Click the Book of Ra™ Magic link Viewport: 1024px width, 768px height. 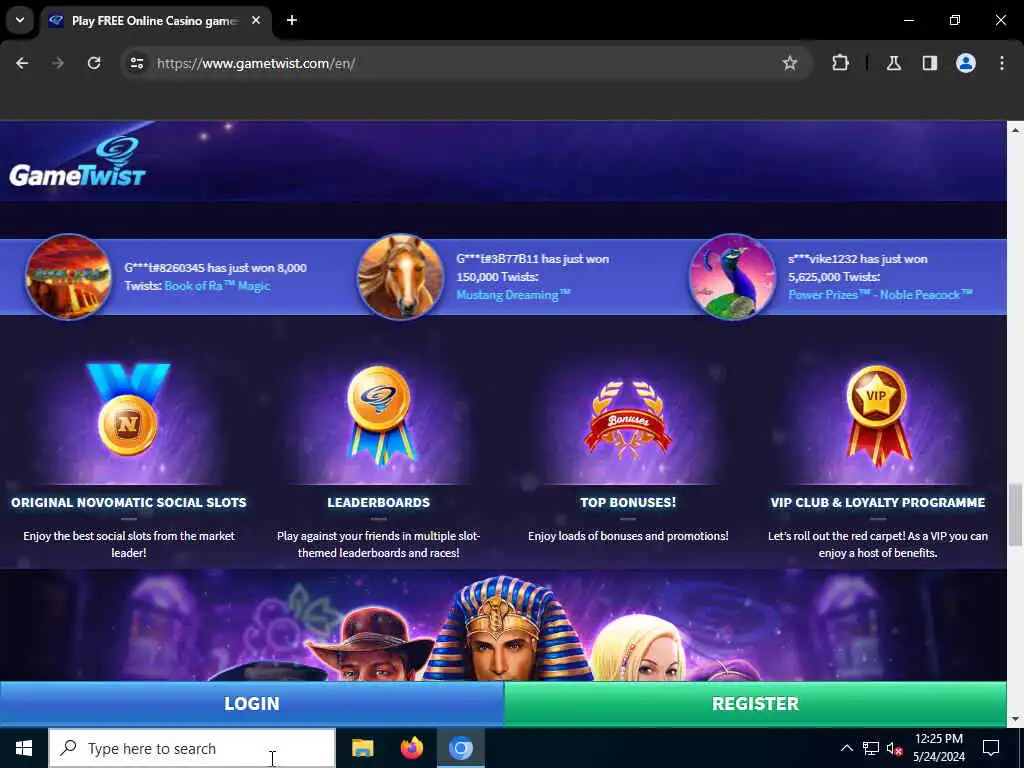(217, 286)
